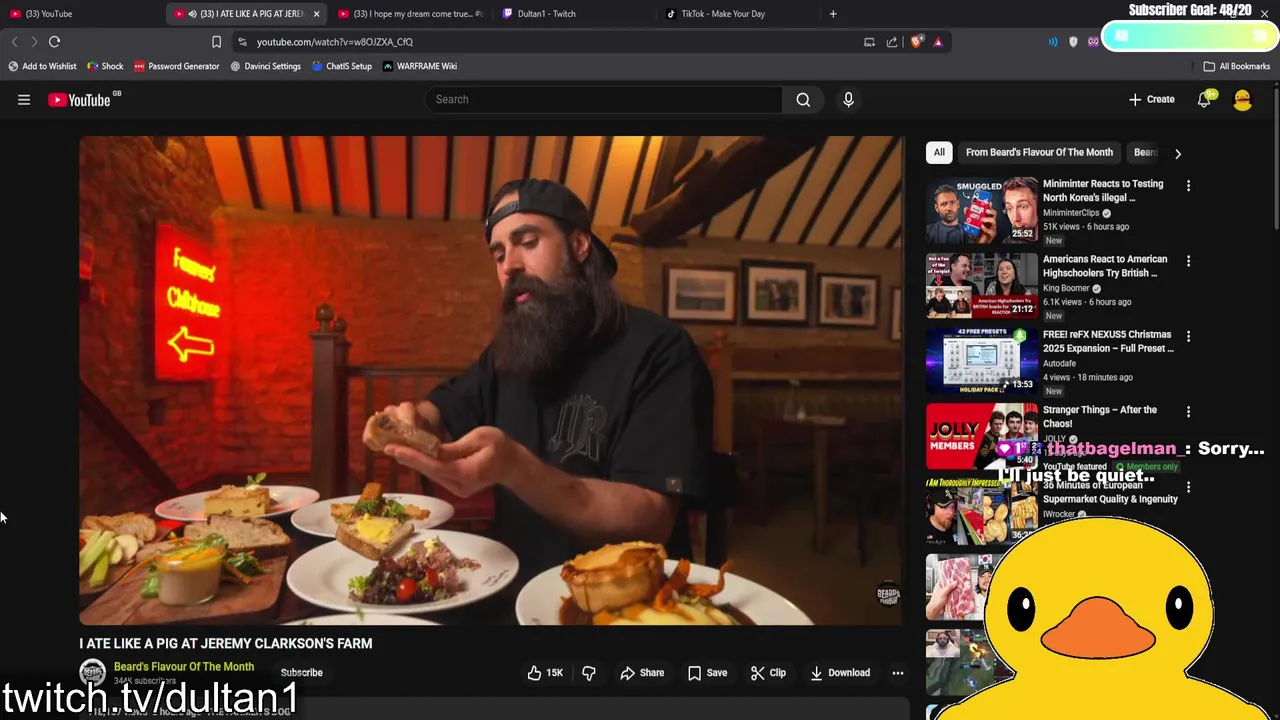Expand the All Bookmarks folder
This screenshot has height=720, width=1280.
click(x=1237, y=66)
